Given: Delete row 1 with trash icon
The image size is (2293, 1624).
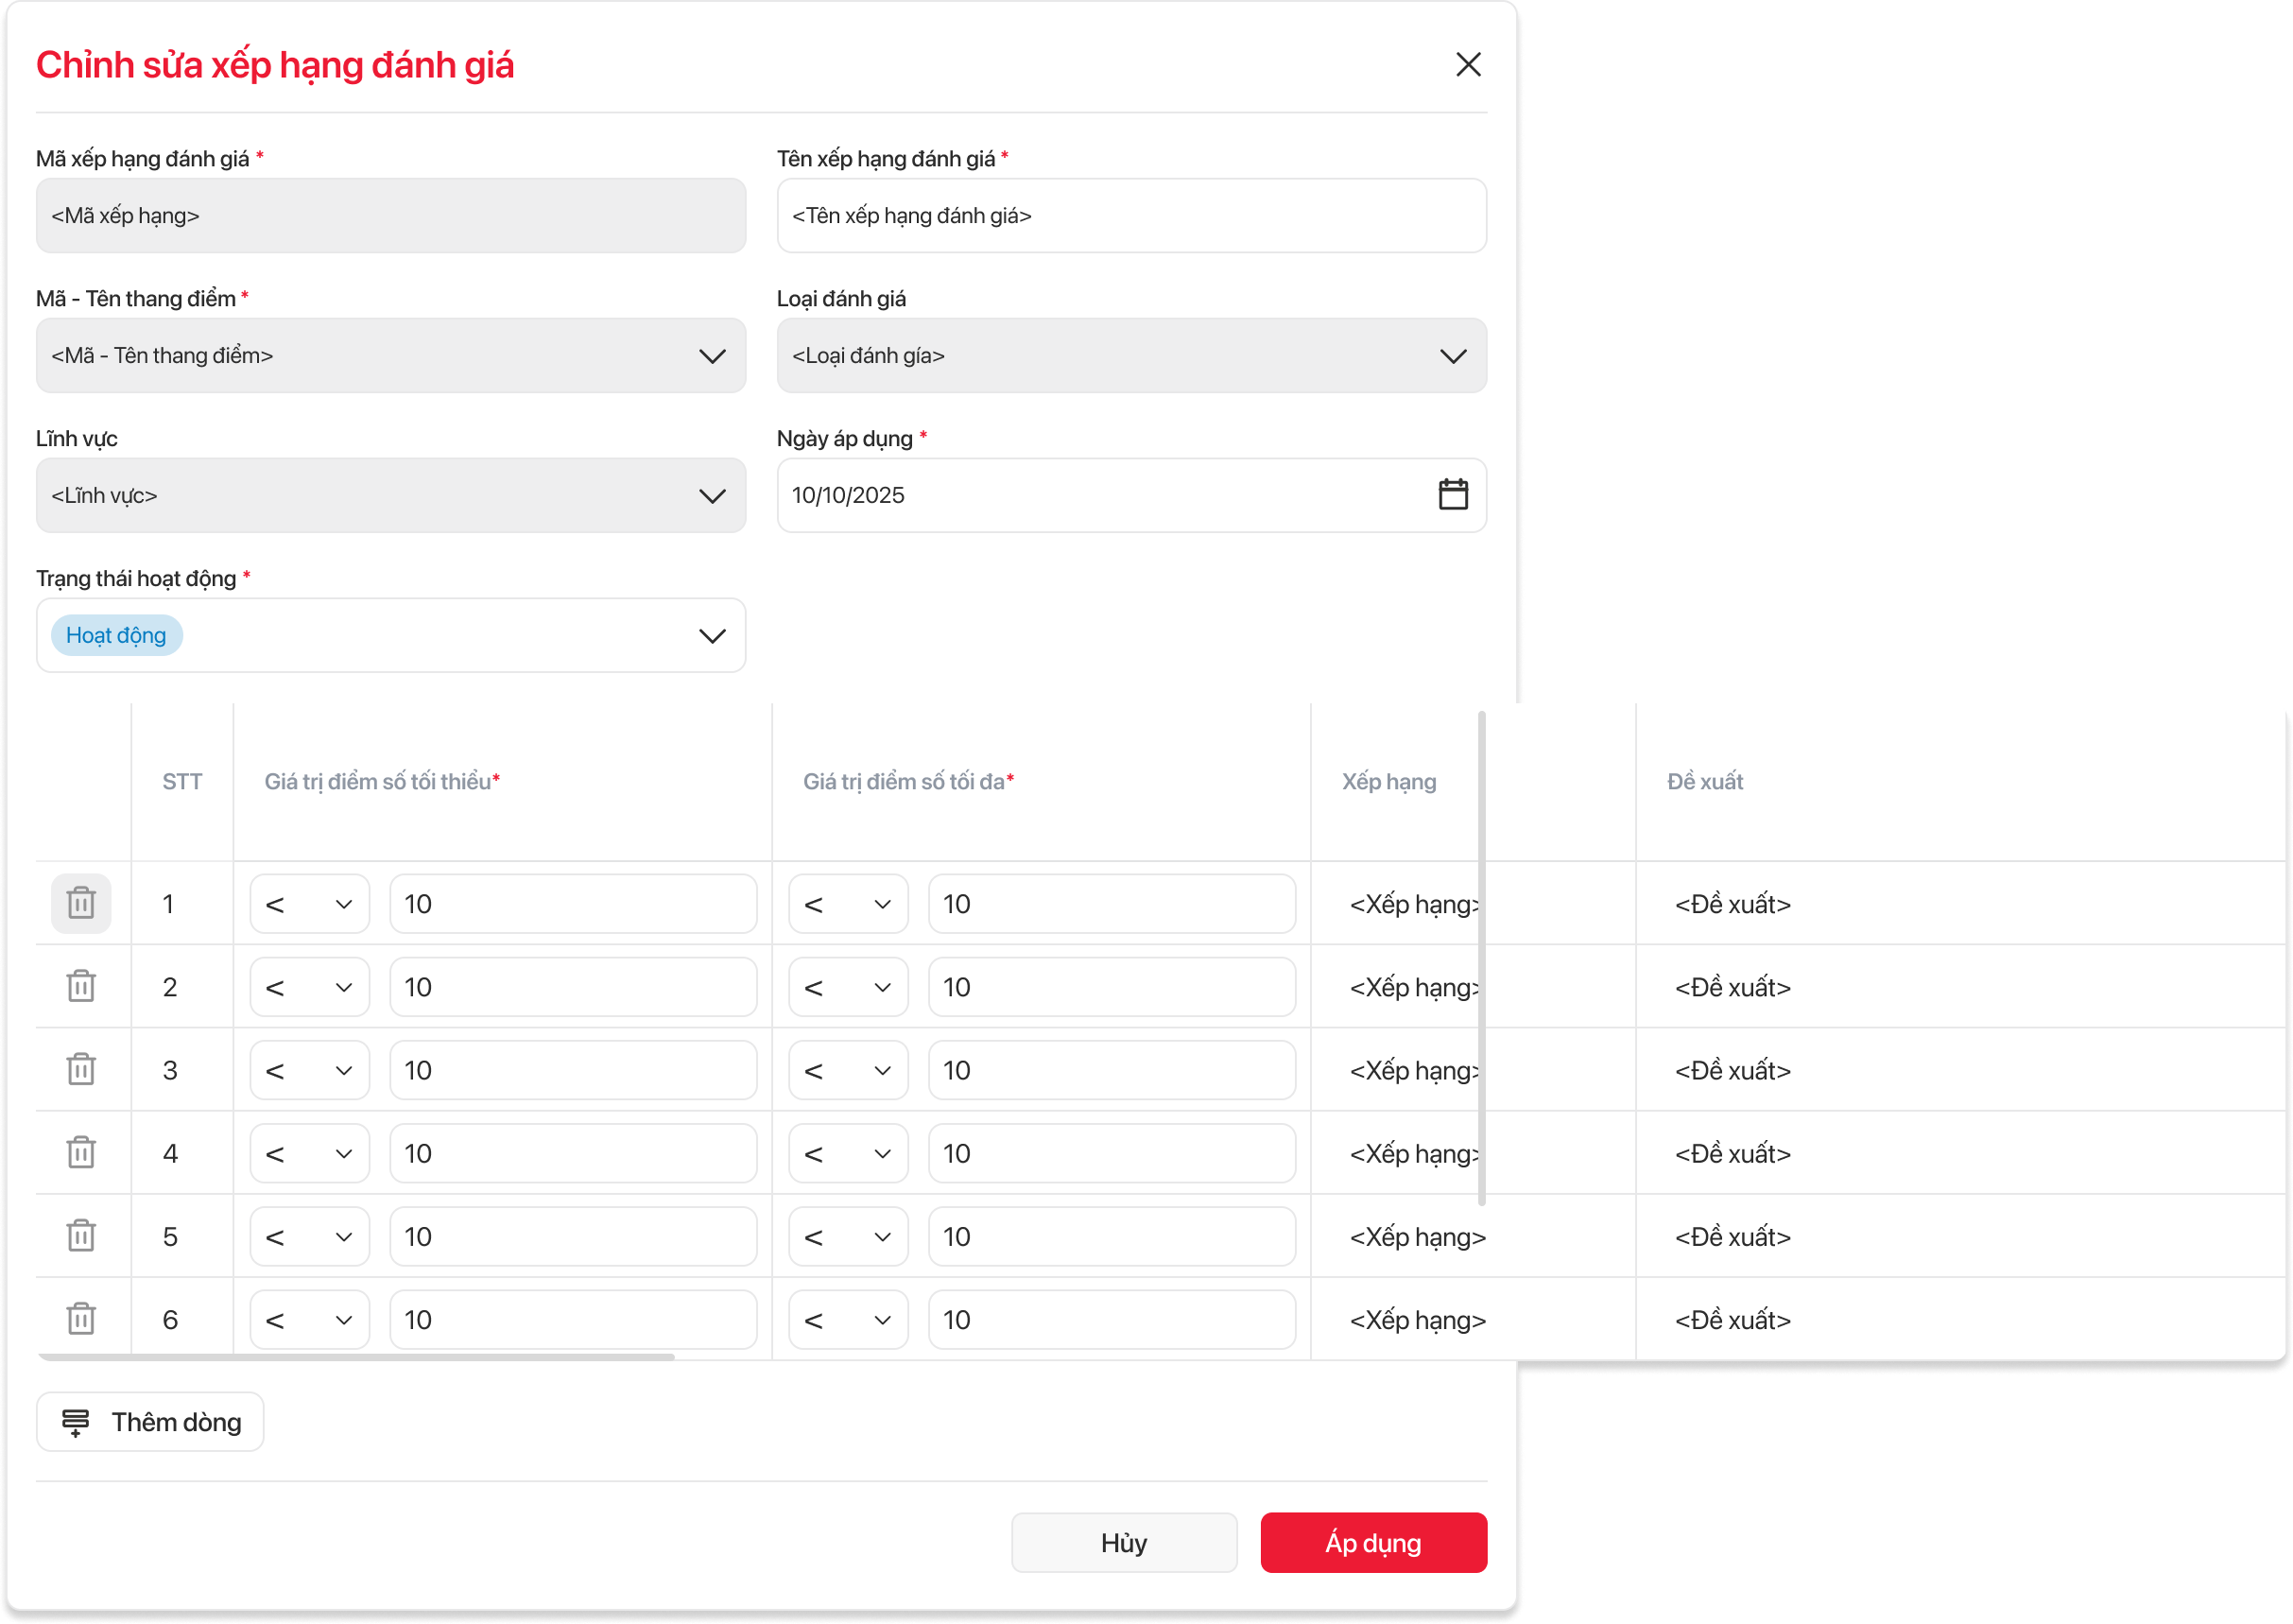Looking at the screenshot, I should click(x=81, y=903).
